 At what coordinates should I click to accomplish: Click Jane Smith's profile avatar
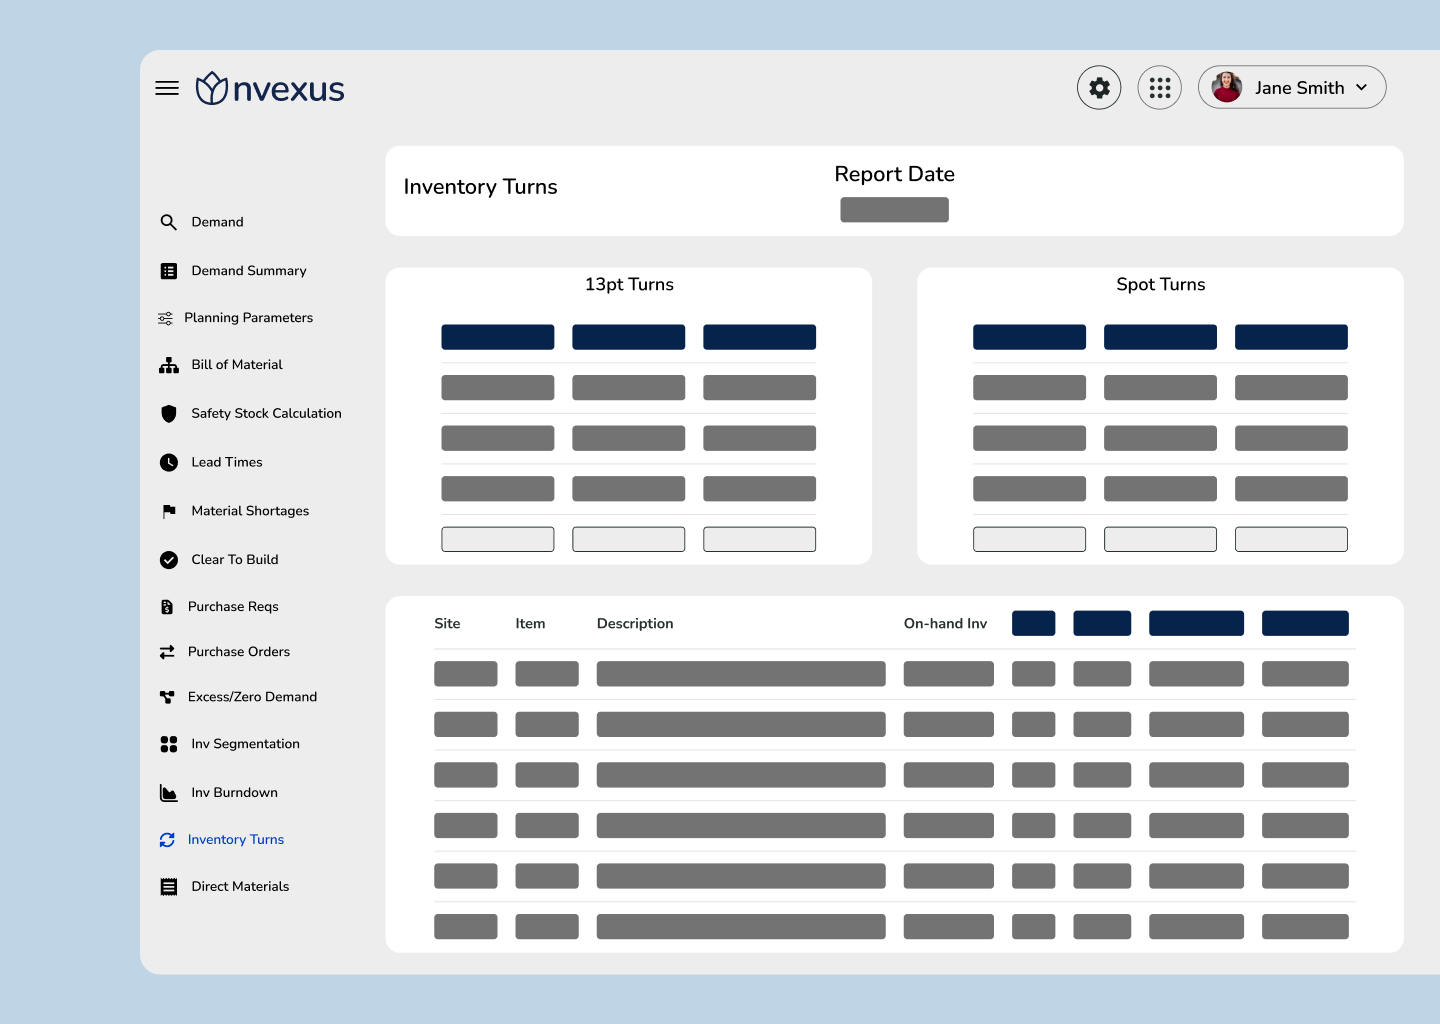click(x=1227, y=87)
